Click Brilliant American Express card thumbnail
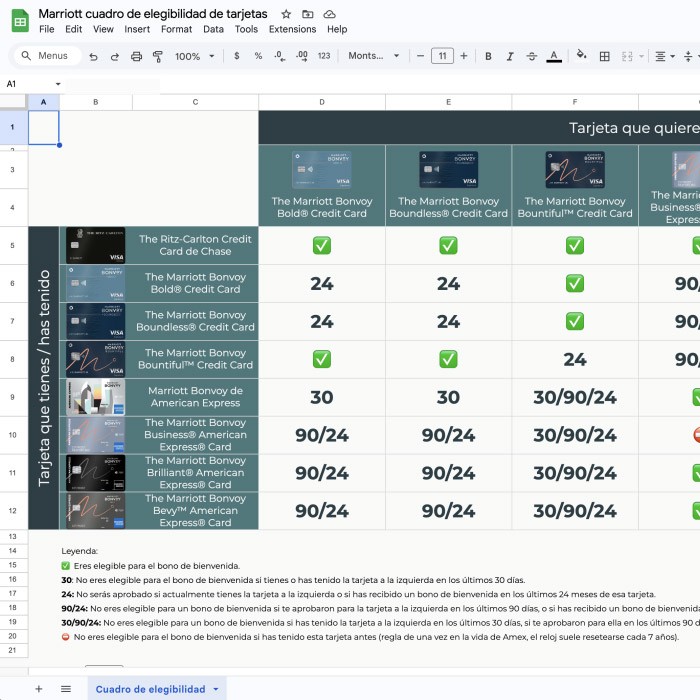Image resolution: width=700 pixels, height=700 pixels. [96, 473]
